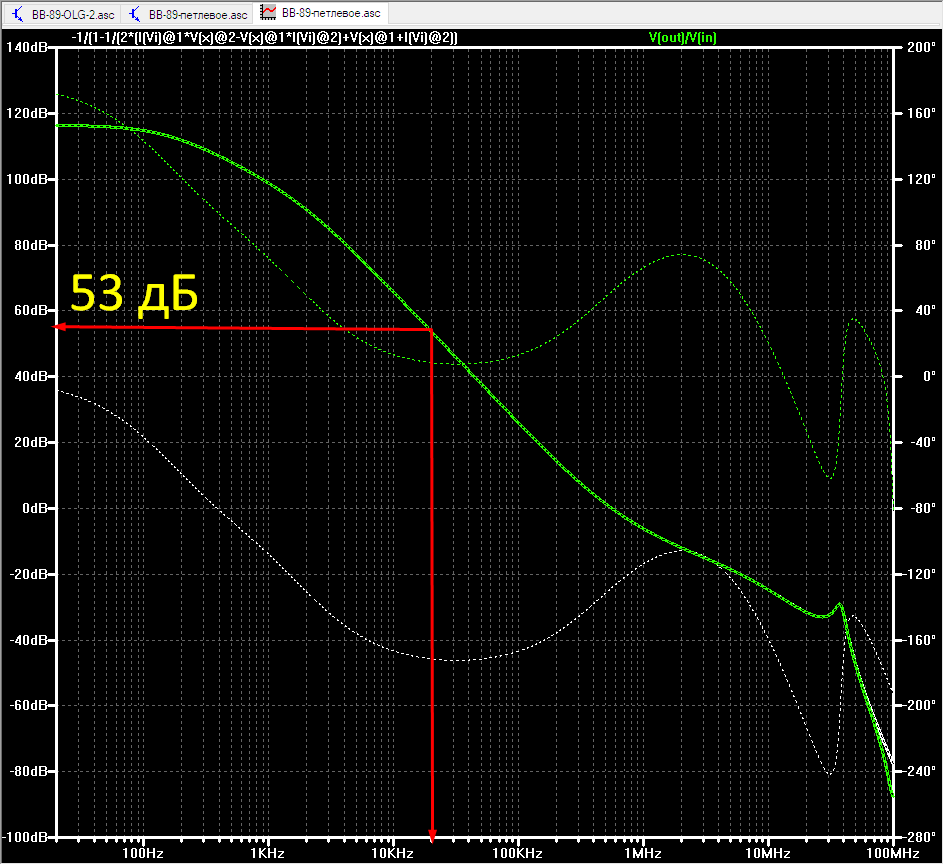Click the waveform plot icon on third tab
Image resolution: width=943 pixels, height=865 pixels.
pos(268,13)
